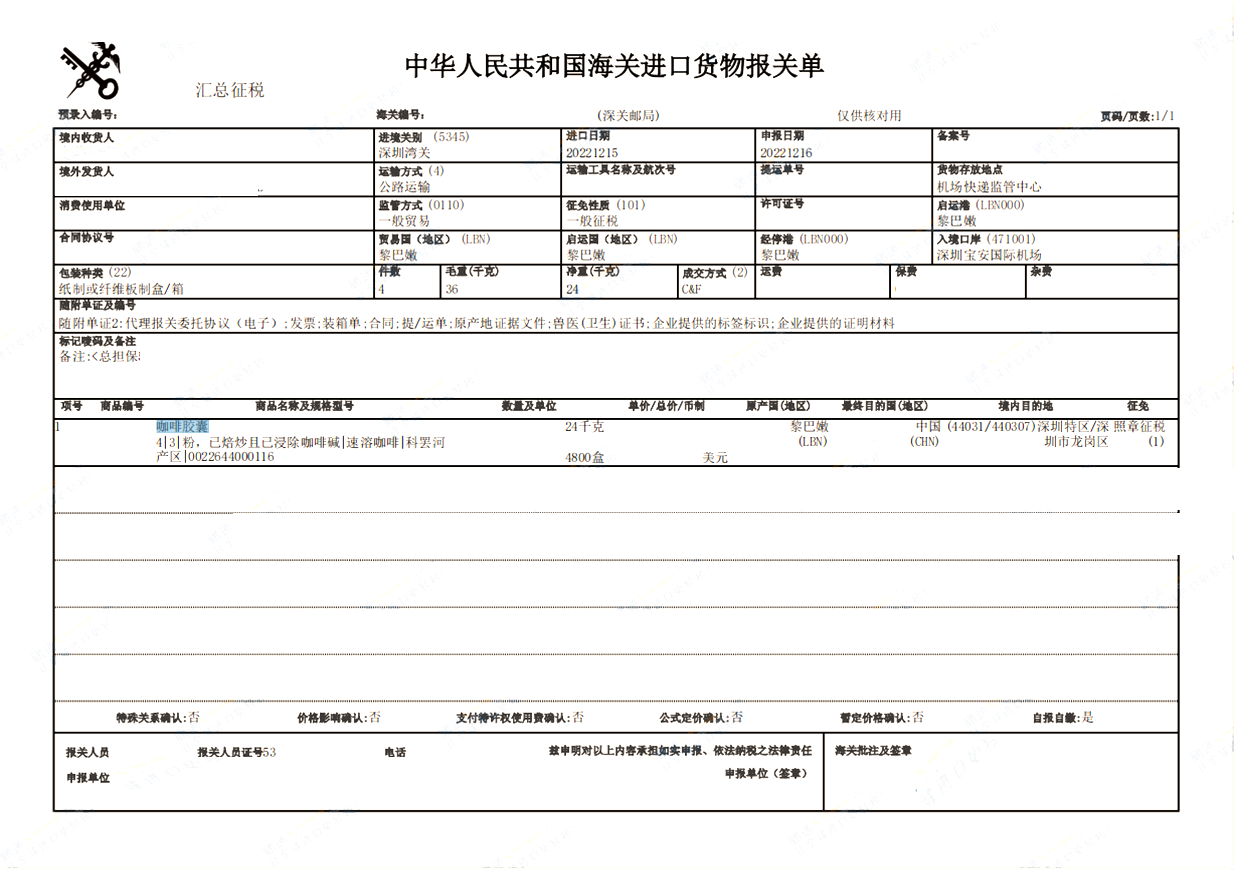
Task: Toggle the 公式定价确认 option
Action: [x=735, y=717]
